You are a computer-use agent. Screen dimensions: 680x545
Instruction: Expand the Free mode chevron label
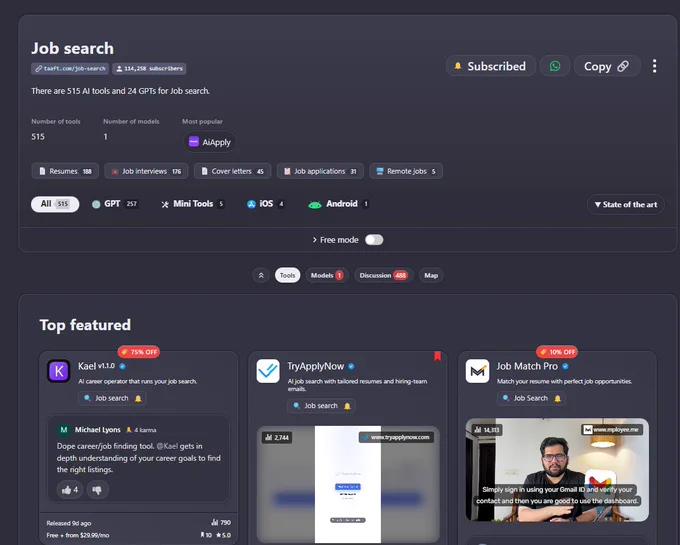(335, 240)
